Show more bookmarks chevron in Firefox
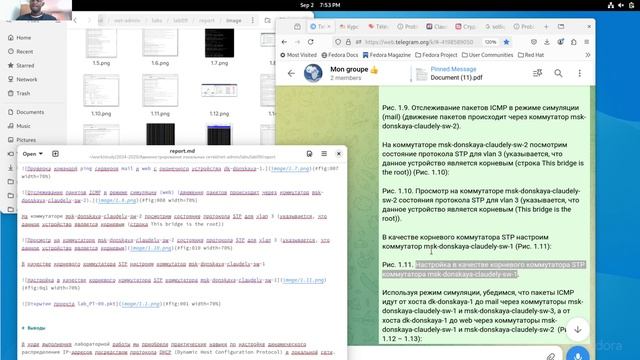Viewport: 640px width, 360px height. [588, 55]
